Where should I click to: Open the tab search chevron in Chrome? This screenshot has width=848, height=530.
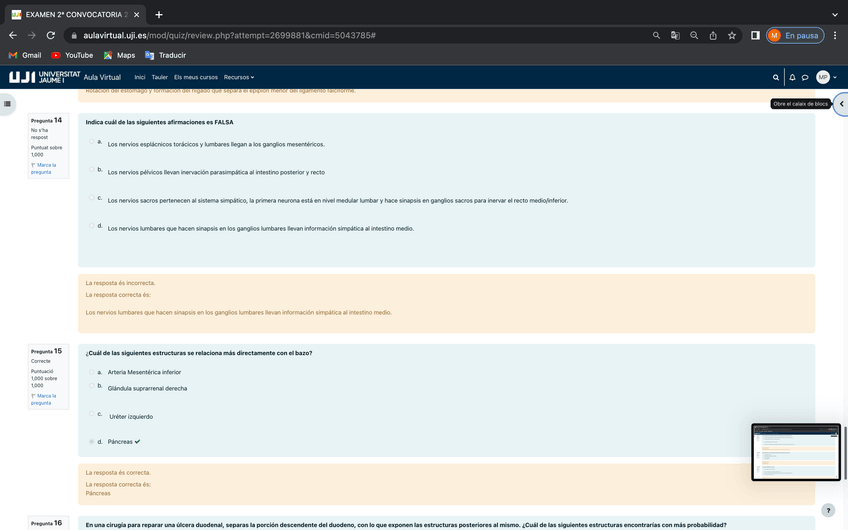(835, 14)
